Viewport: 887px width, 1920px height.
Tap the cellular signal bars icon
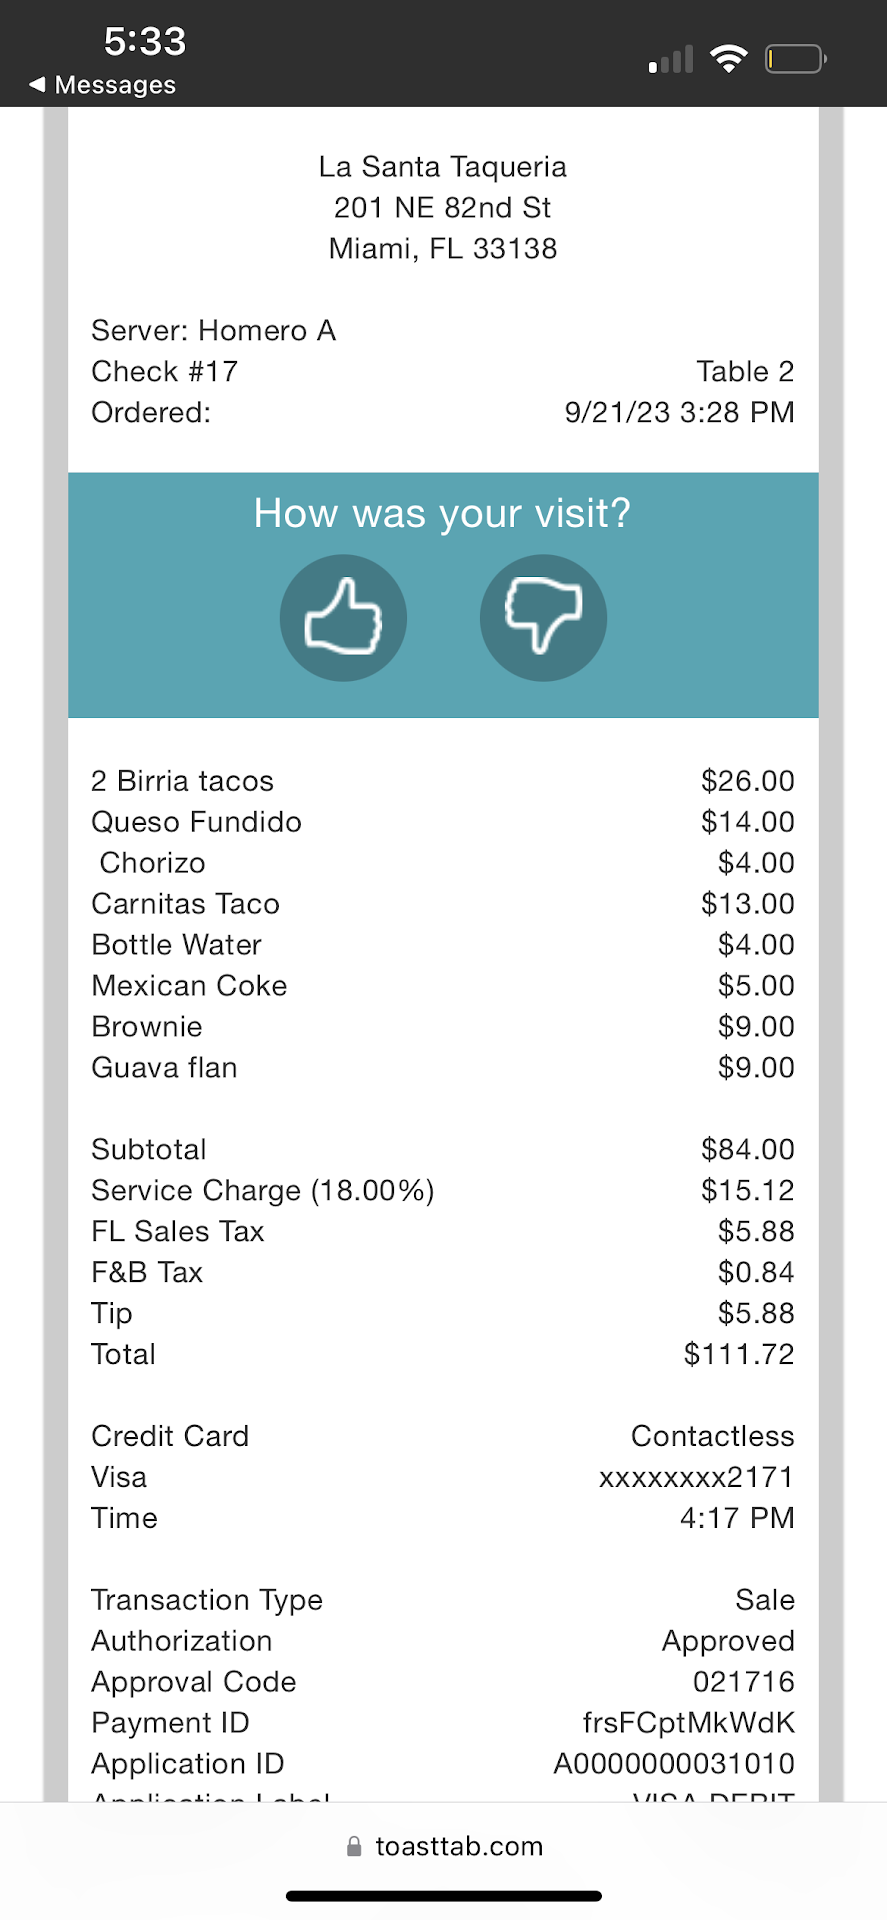coord(671,60)
